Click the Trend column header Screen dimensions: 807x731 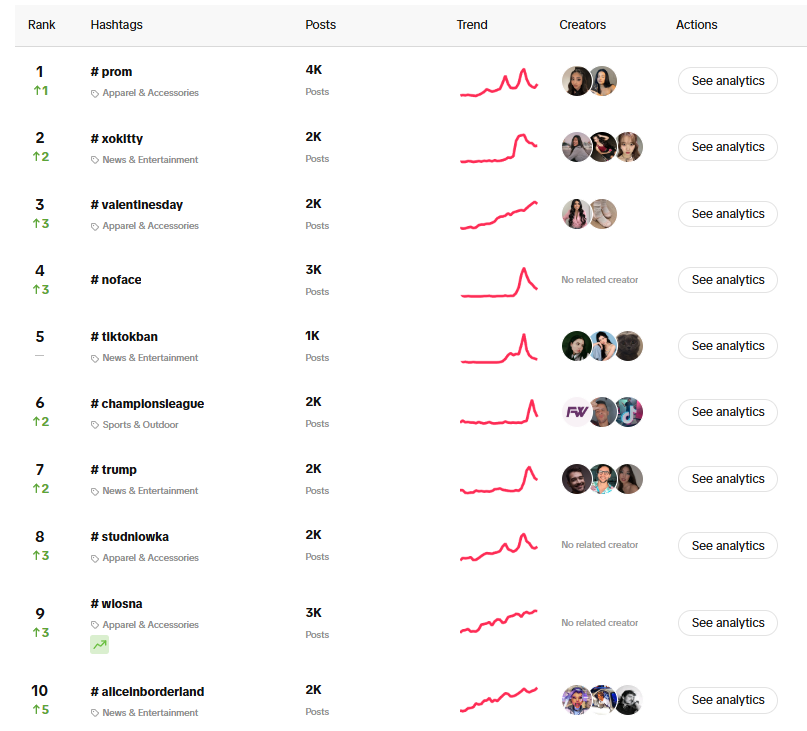point(472,25)
